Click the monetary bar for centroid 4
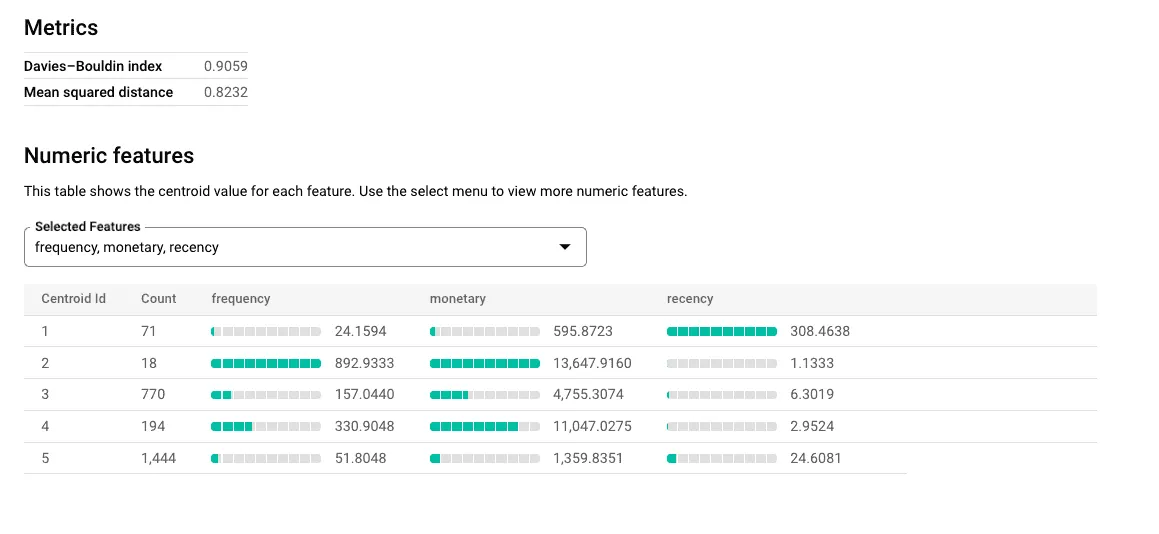The image size is (1159, 534). click(x=484, y=427)
